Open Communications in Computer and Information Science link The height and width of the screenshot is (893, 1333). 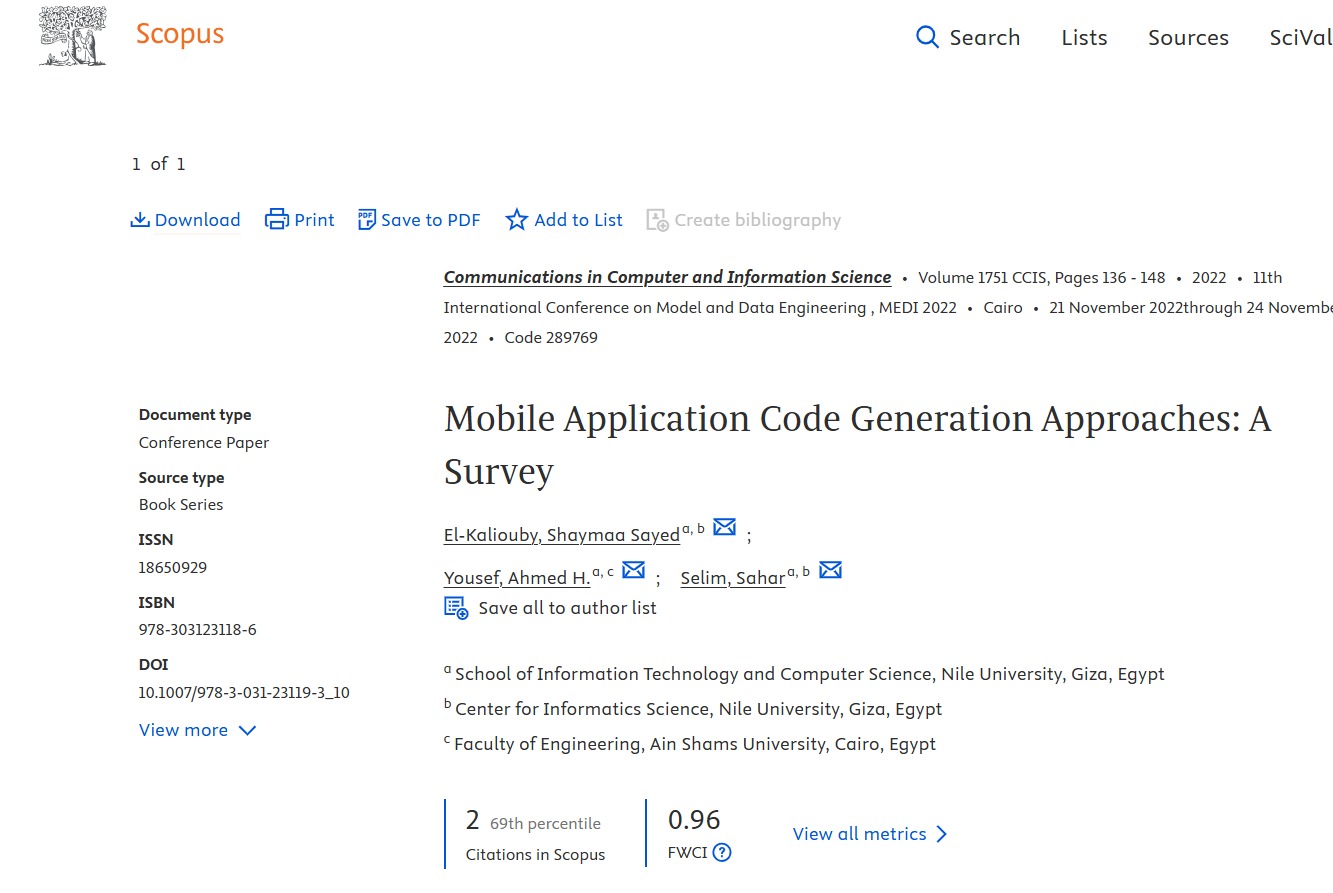pos(667,277)
